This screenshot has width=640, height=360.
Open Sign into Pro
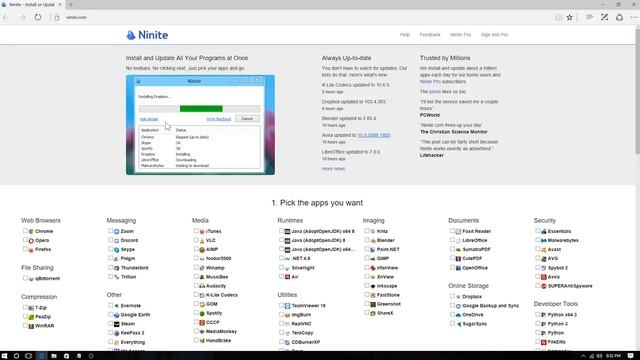pyautogui.click(x=494, y=35)
